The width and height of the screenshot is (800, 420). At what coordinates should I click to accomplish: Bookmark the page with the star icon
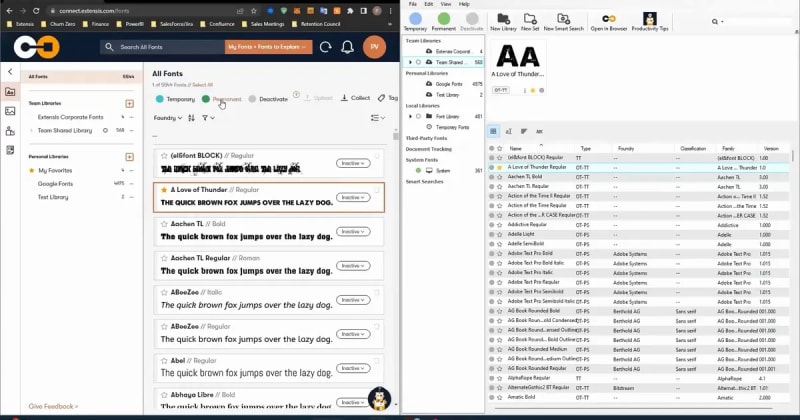pyautogui.click(x=254, y=10)
